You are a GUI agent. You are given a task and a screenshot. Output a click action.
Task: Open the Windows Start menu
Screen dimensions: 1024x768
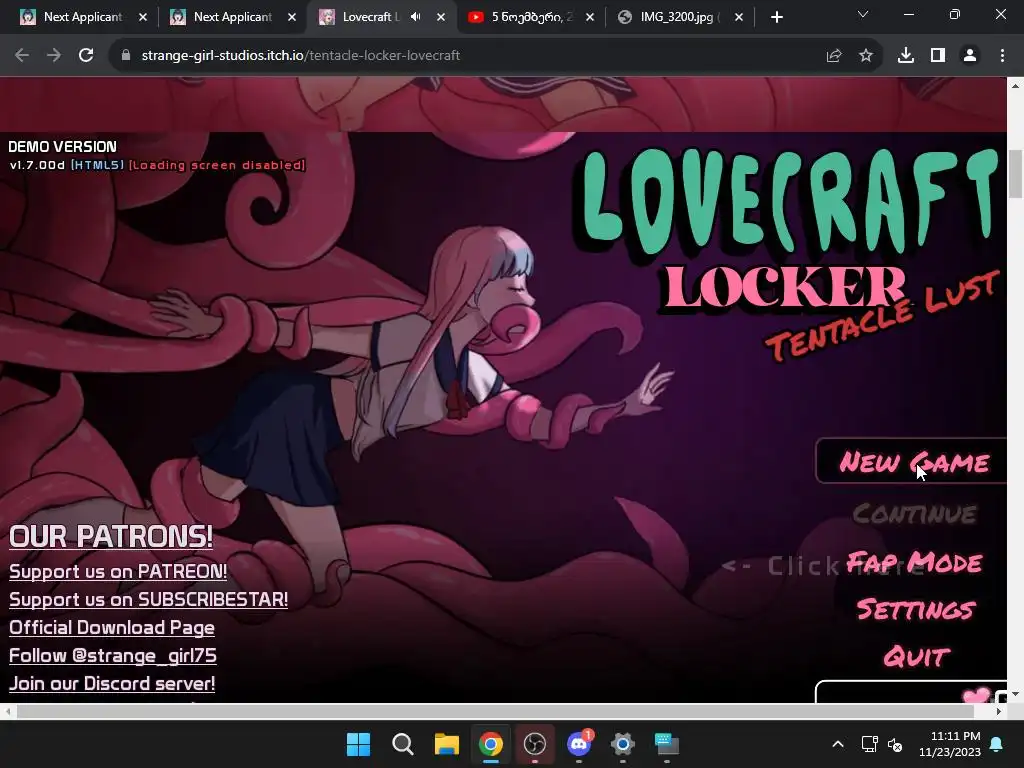pos(359,744)
